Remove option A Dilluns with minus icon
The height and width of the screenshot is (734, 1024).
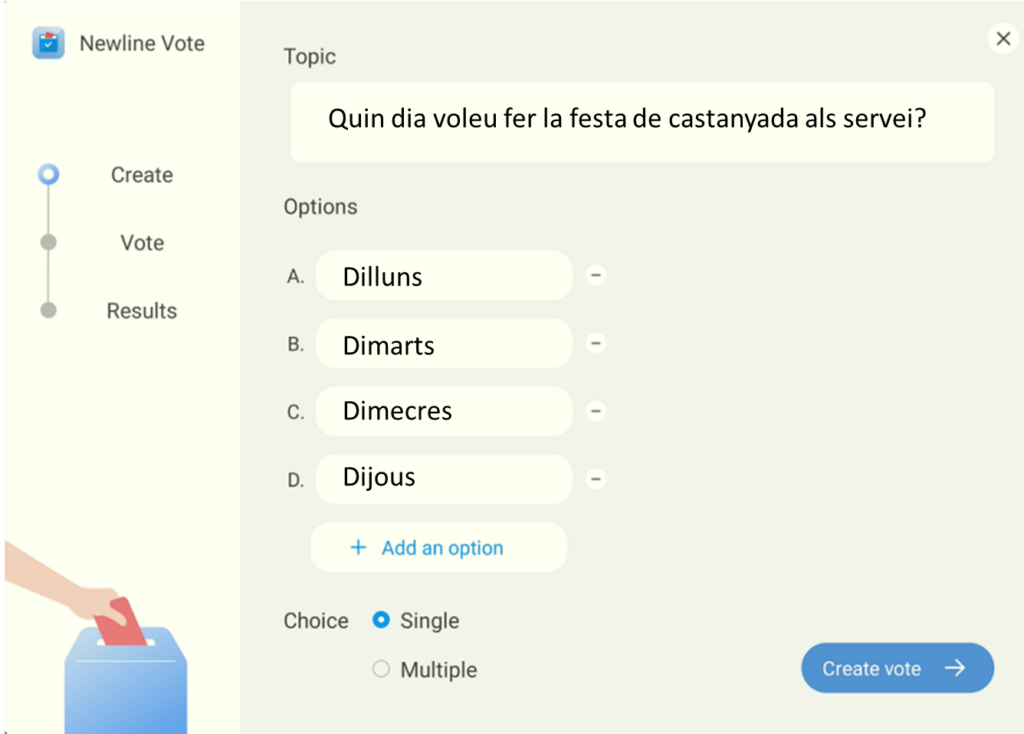(596, 276)
